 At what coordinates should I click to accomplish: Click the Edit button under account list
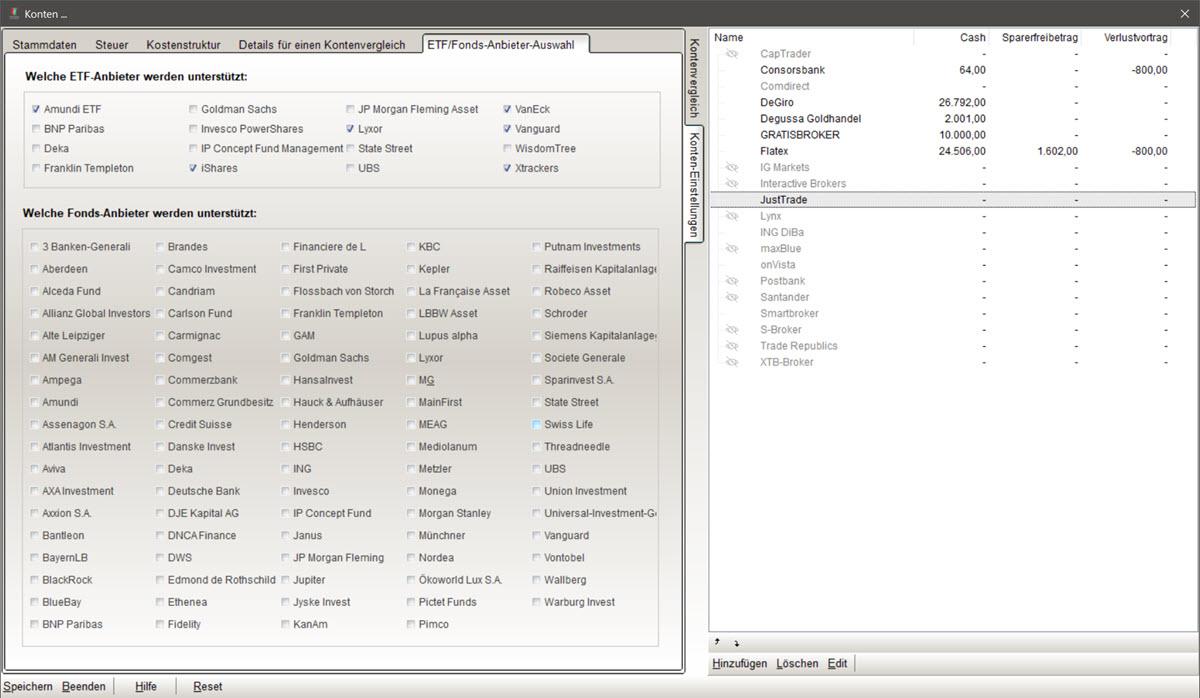[837, 664]
